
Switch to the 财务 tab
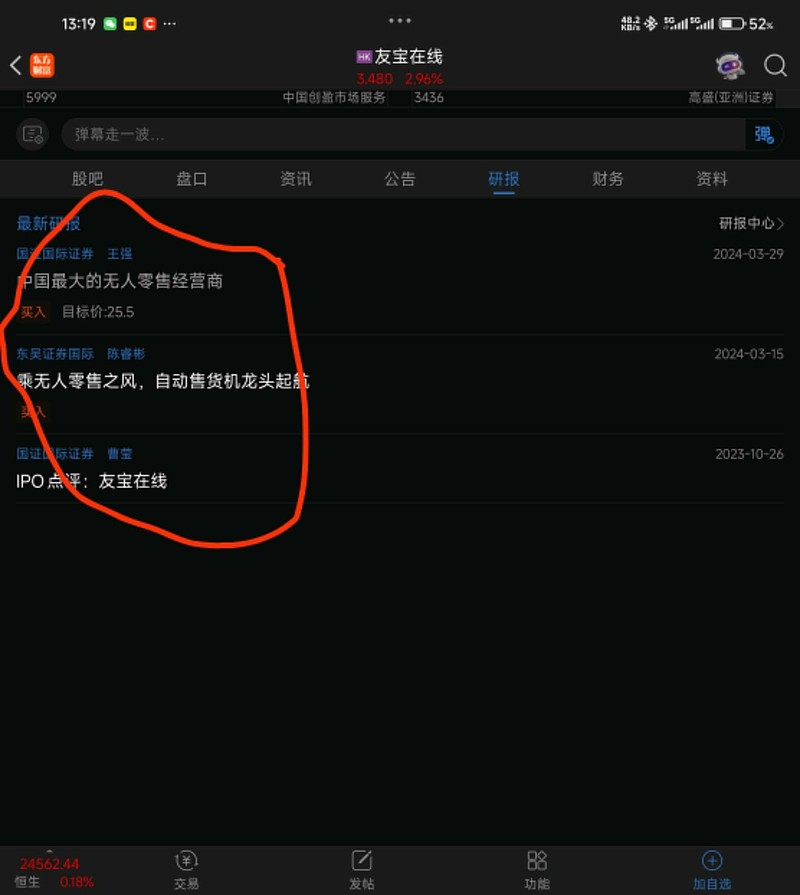608,179
